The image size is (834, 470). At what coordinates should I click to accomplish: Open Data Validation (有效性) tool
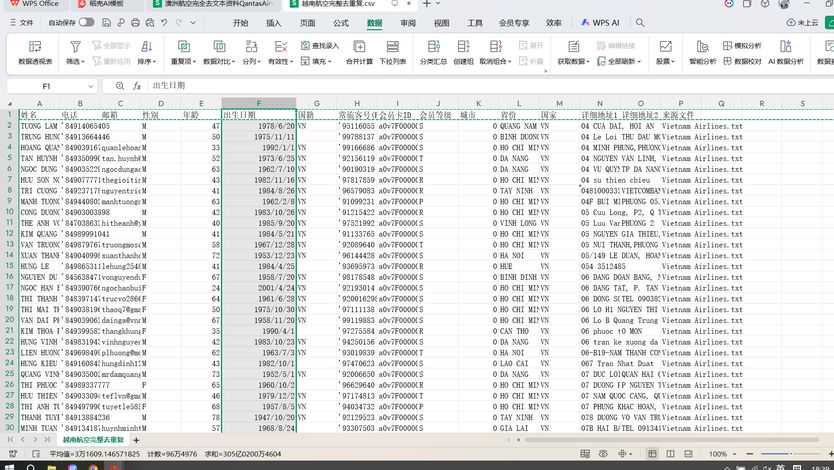pos(280,53)
